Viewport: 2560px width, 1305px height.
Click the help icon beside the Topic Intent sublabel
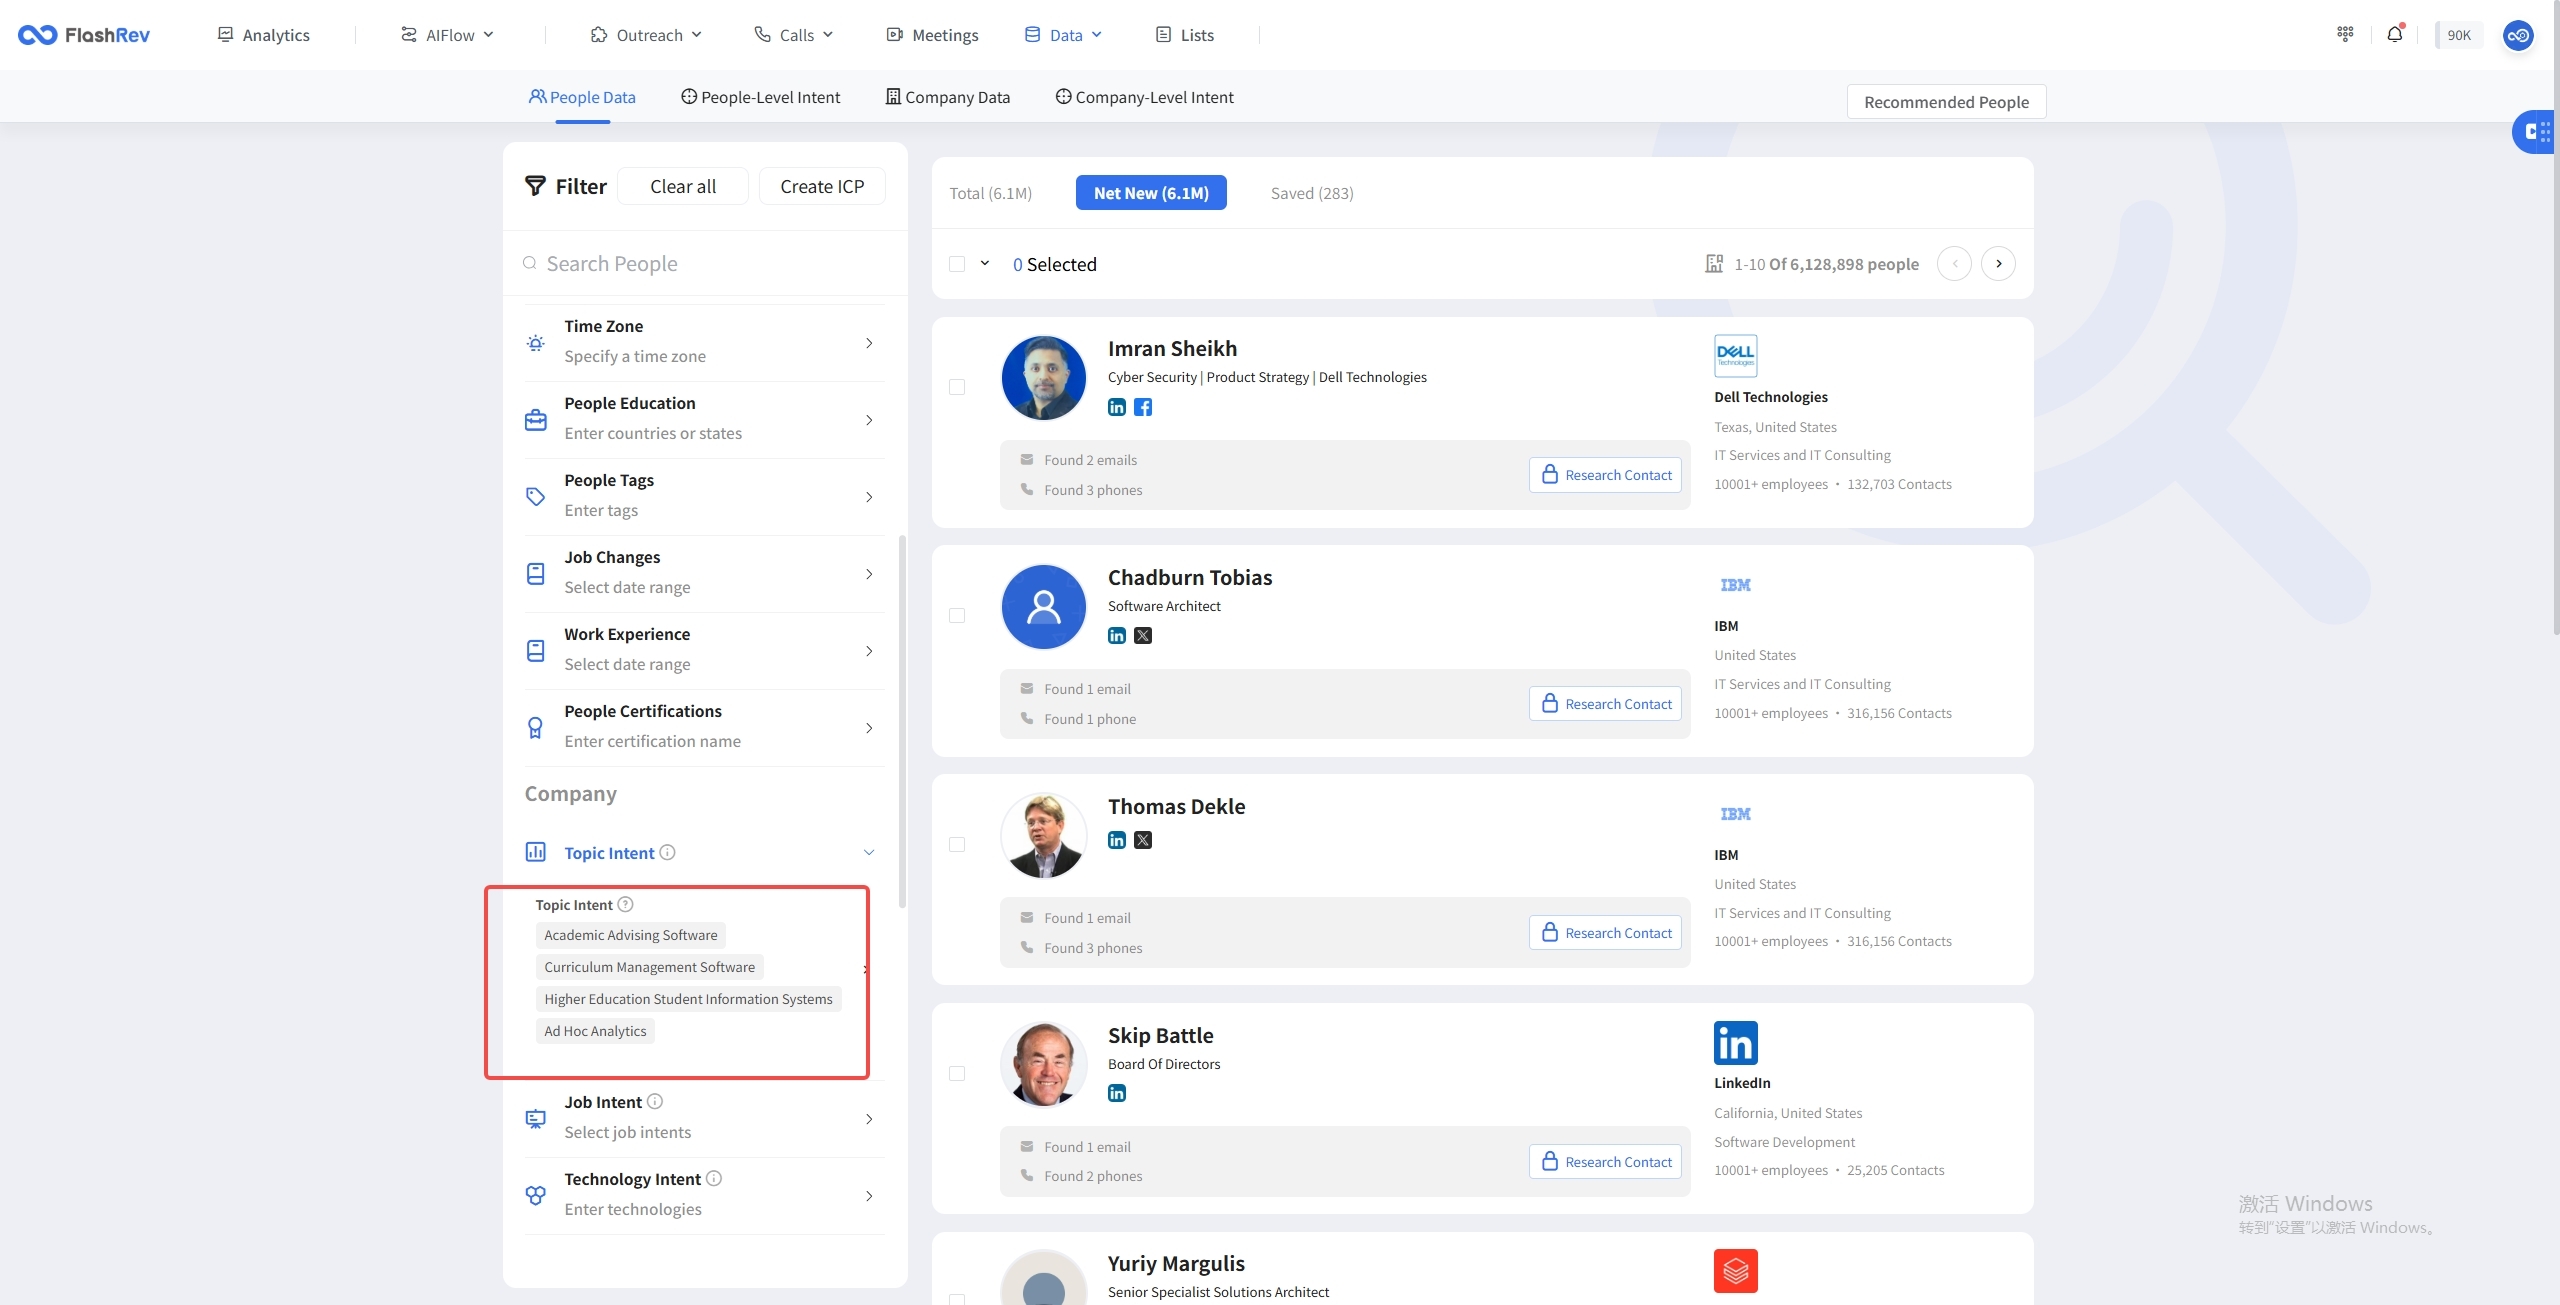(625, 904)
